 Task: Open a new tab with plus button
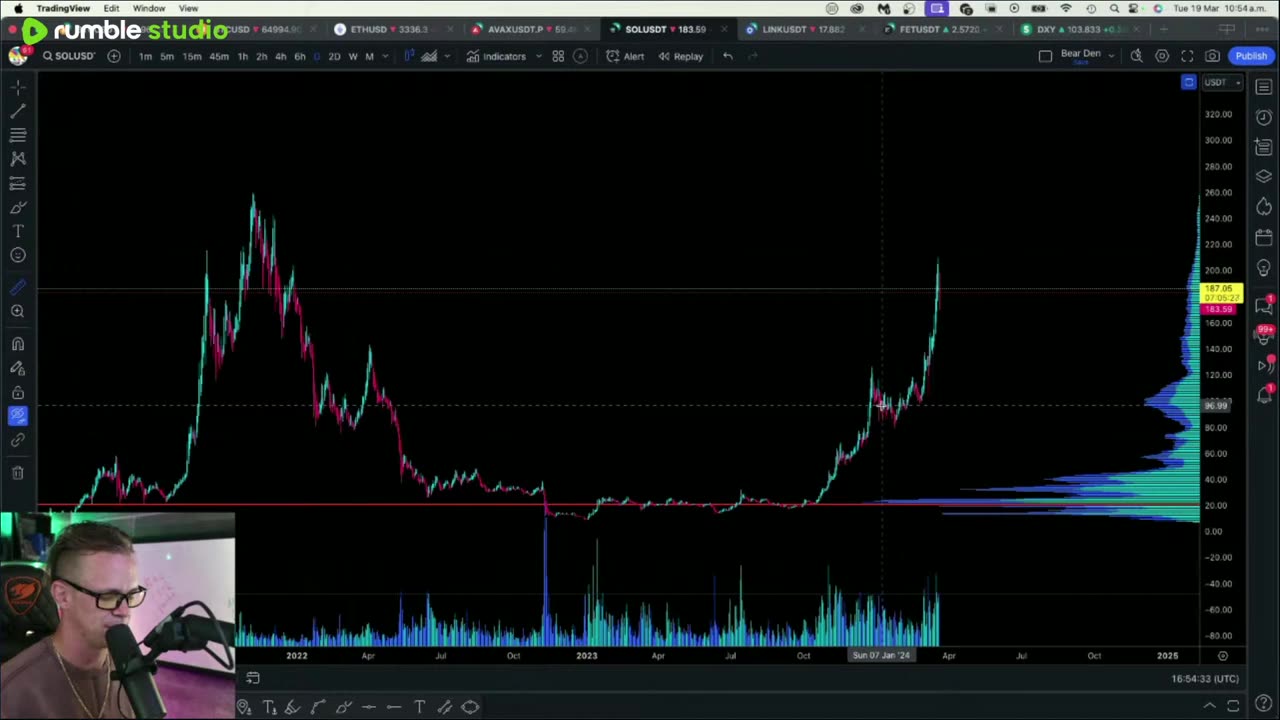tap(1164, 29)
